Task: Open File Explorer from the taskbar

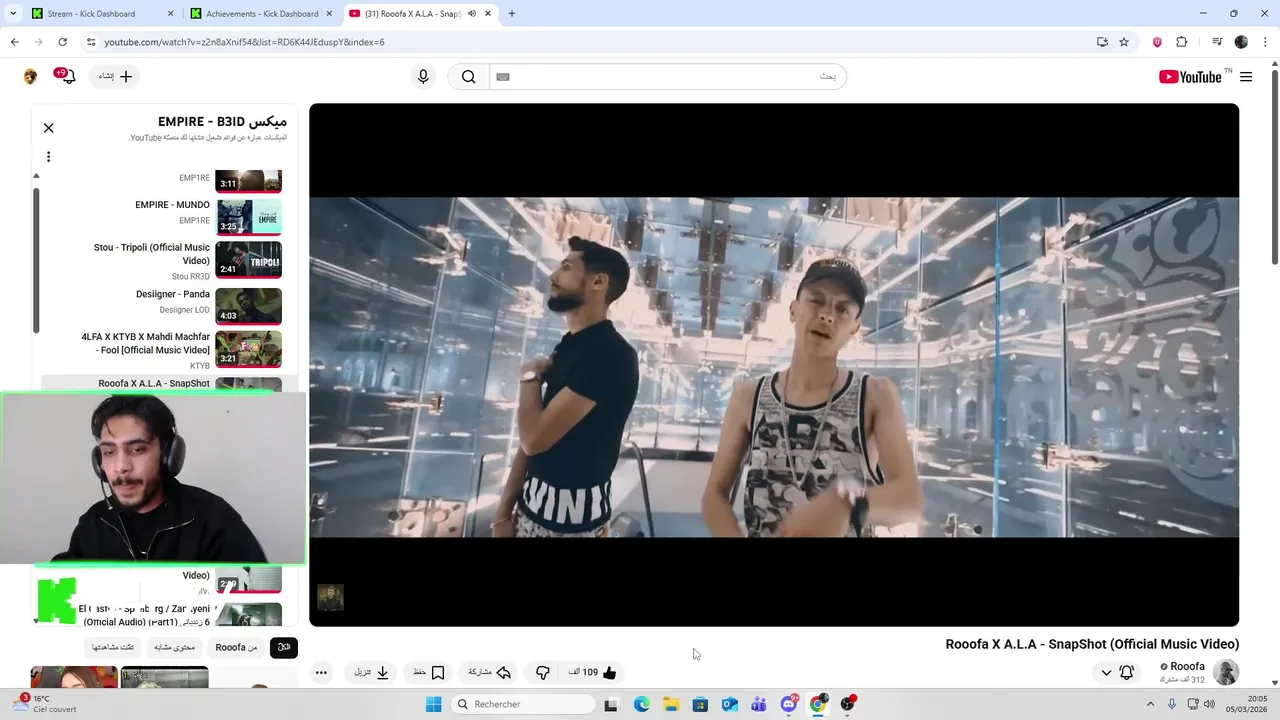Action: 671,704
